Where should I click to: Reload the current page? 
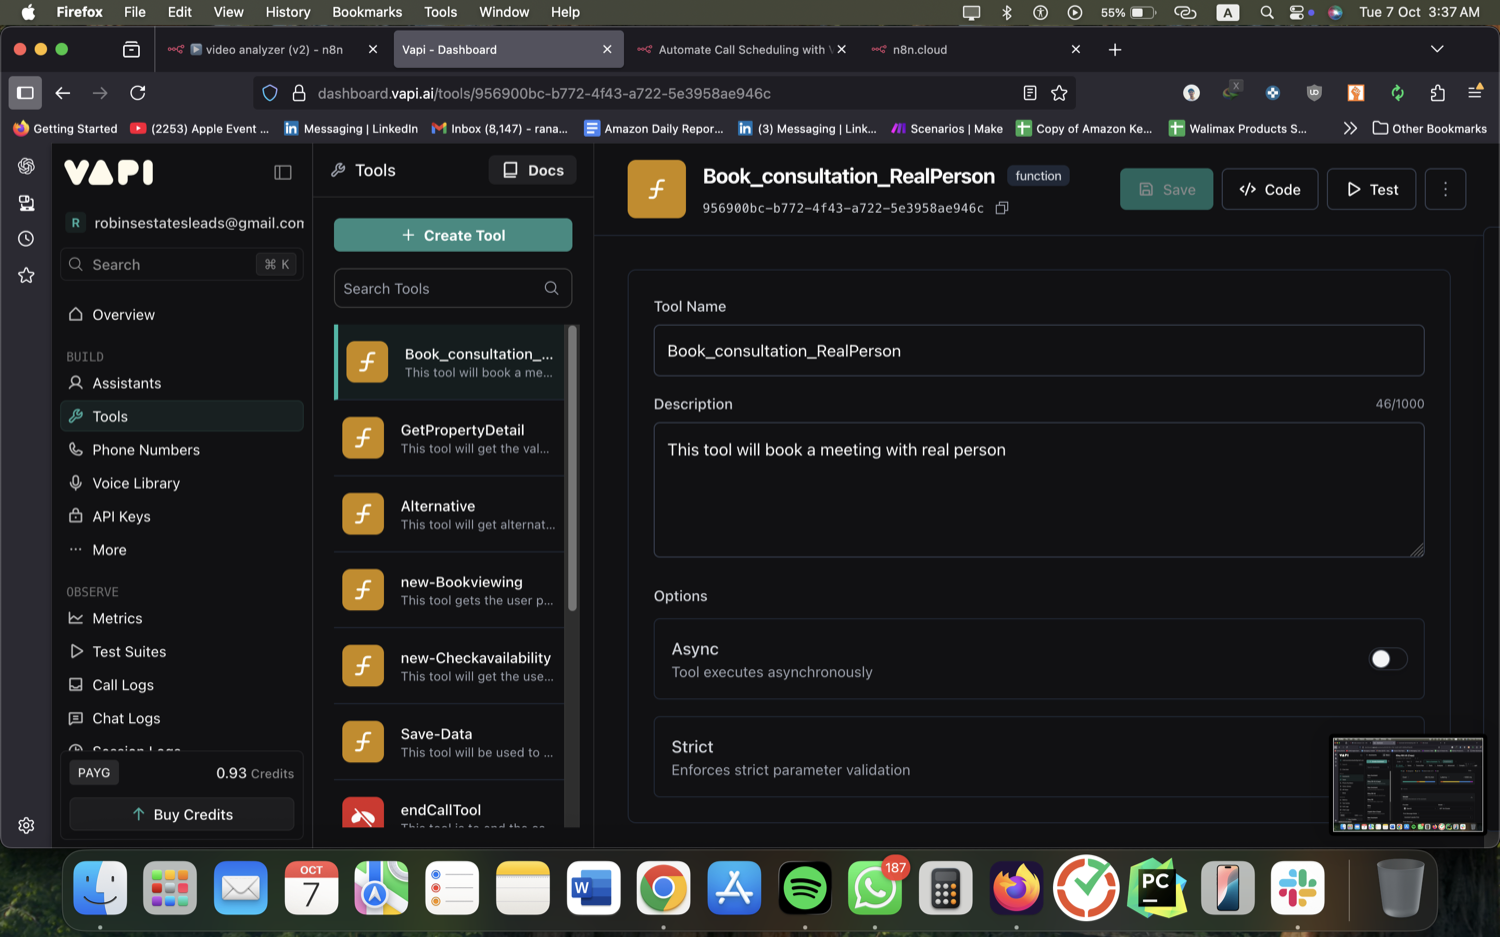point(138,93)
